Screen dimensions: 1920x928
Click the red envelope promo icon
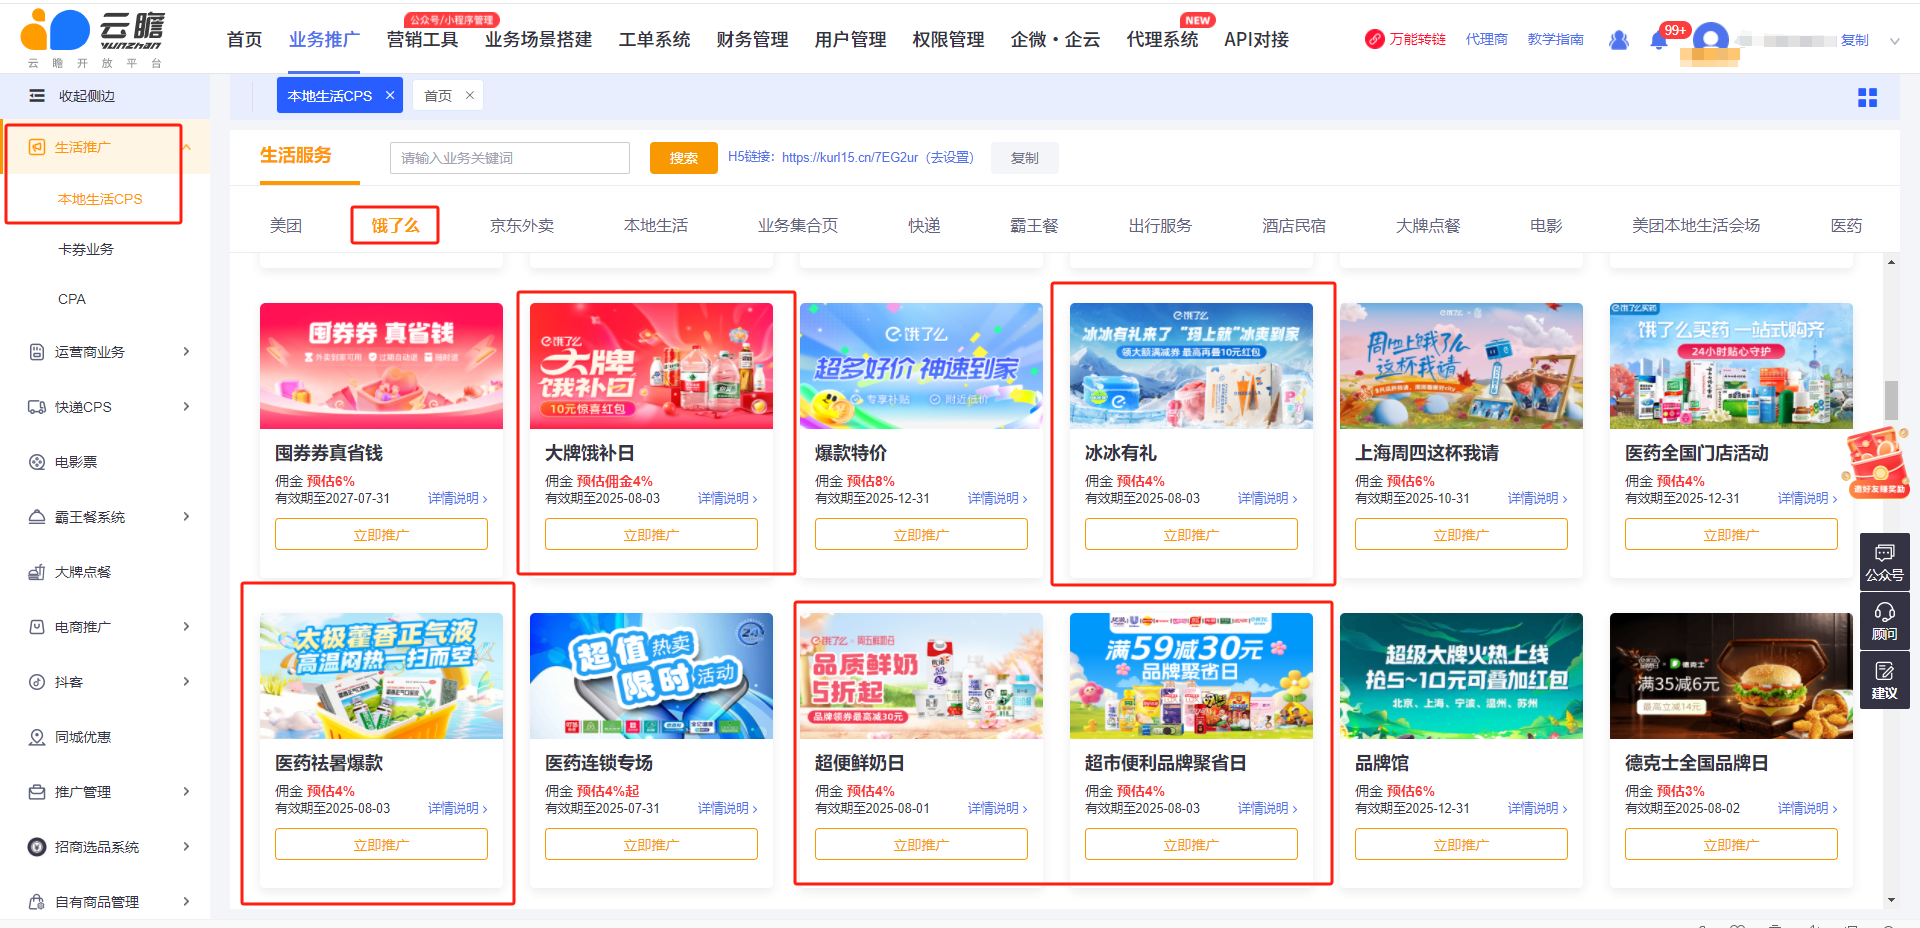1877,462
